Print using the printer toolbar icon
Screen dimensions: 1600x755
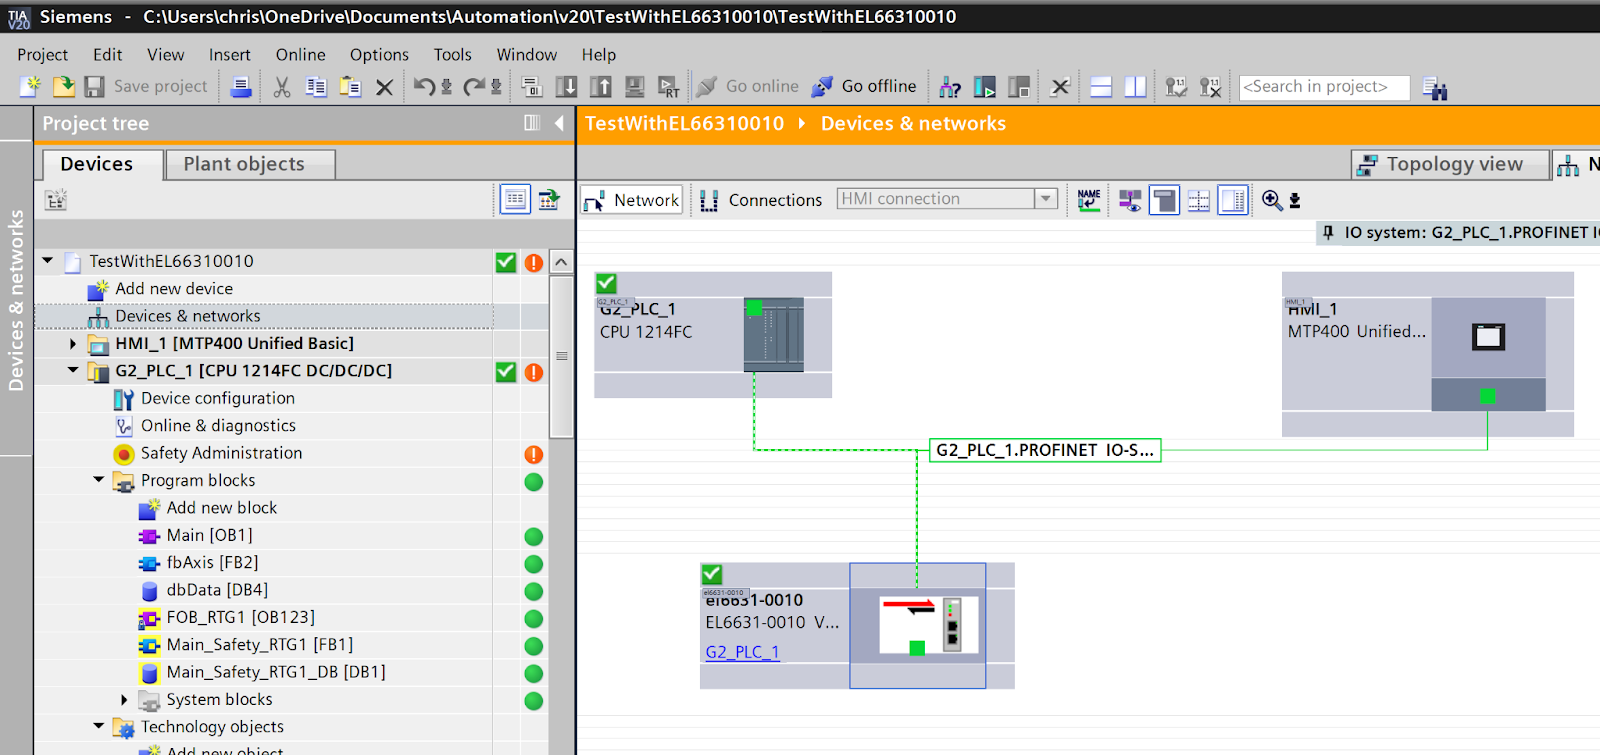pos(240,87)
